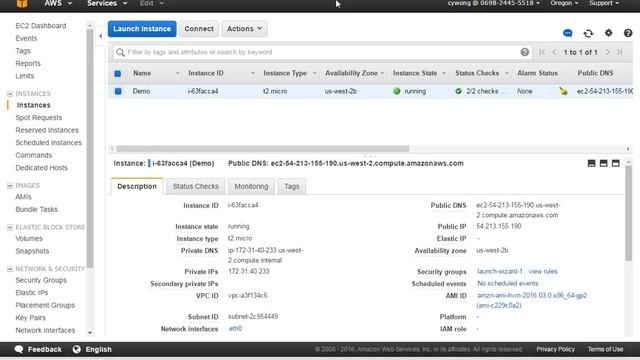640x360 pixels.
Task: Open the help question mark icon
Action: pyautogui.click(x=628, y=33)
